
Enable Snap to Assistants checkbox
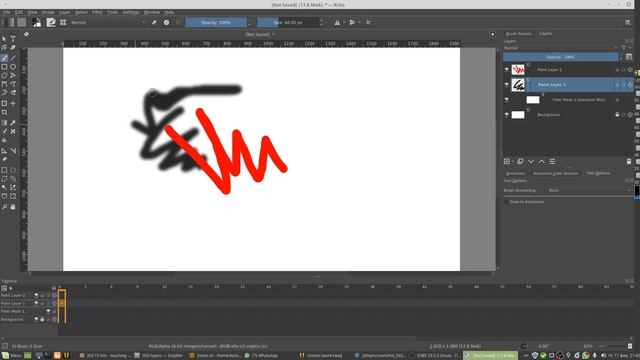coord(506,202)
